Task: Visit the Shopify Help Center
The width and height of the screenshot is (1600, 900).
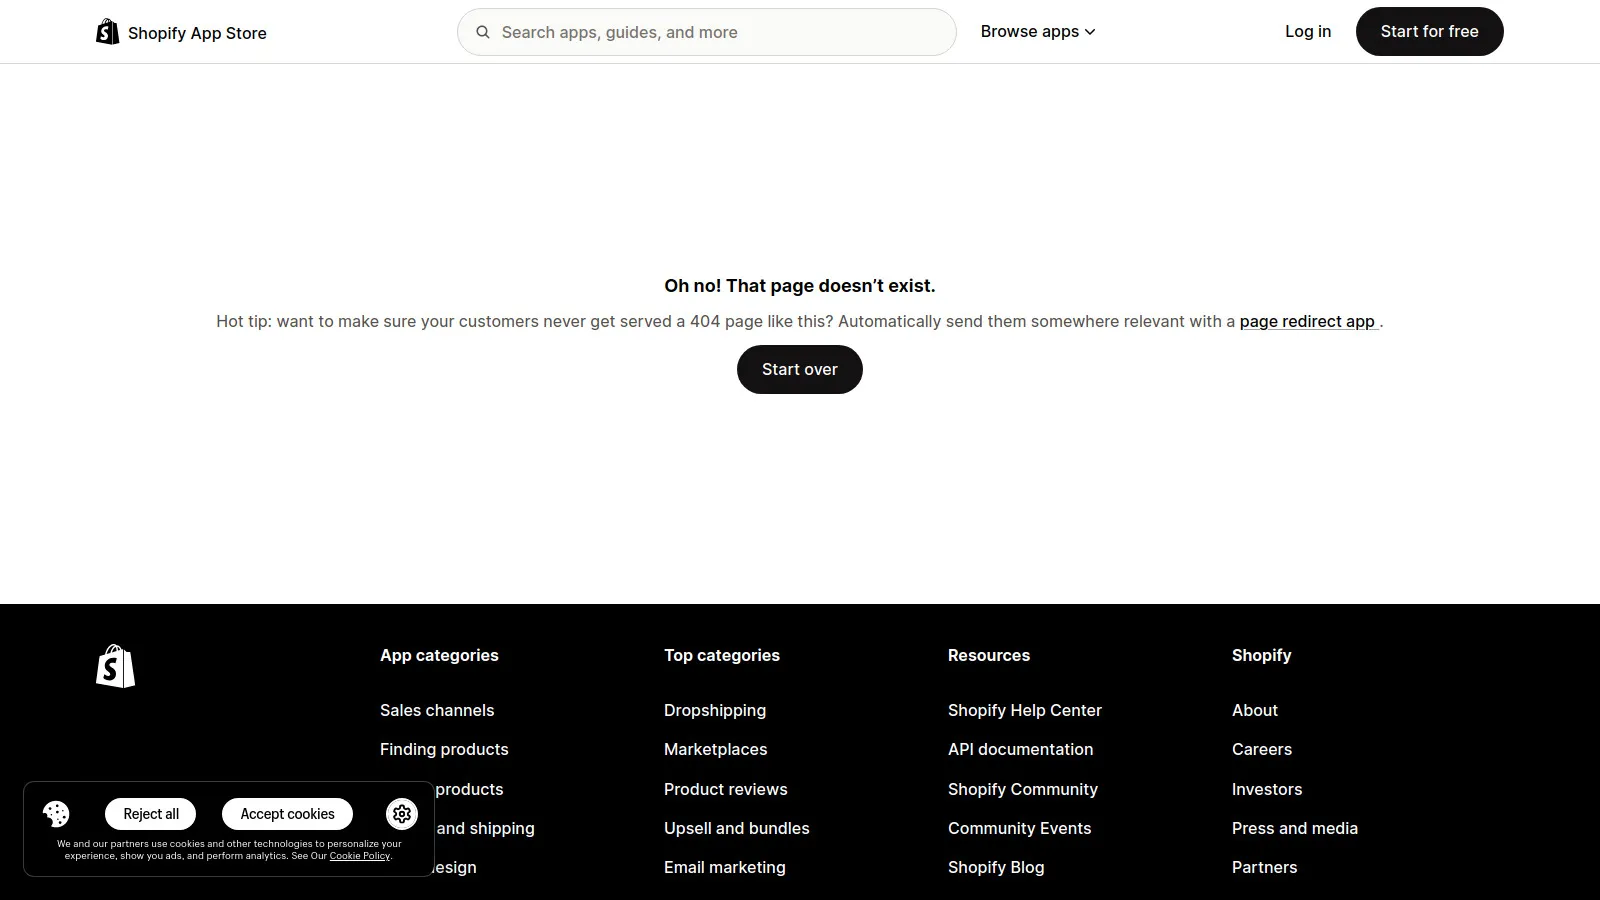Action: tap(1024, 710)
